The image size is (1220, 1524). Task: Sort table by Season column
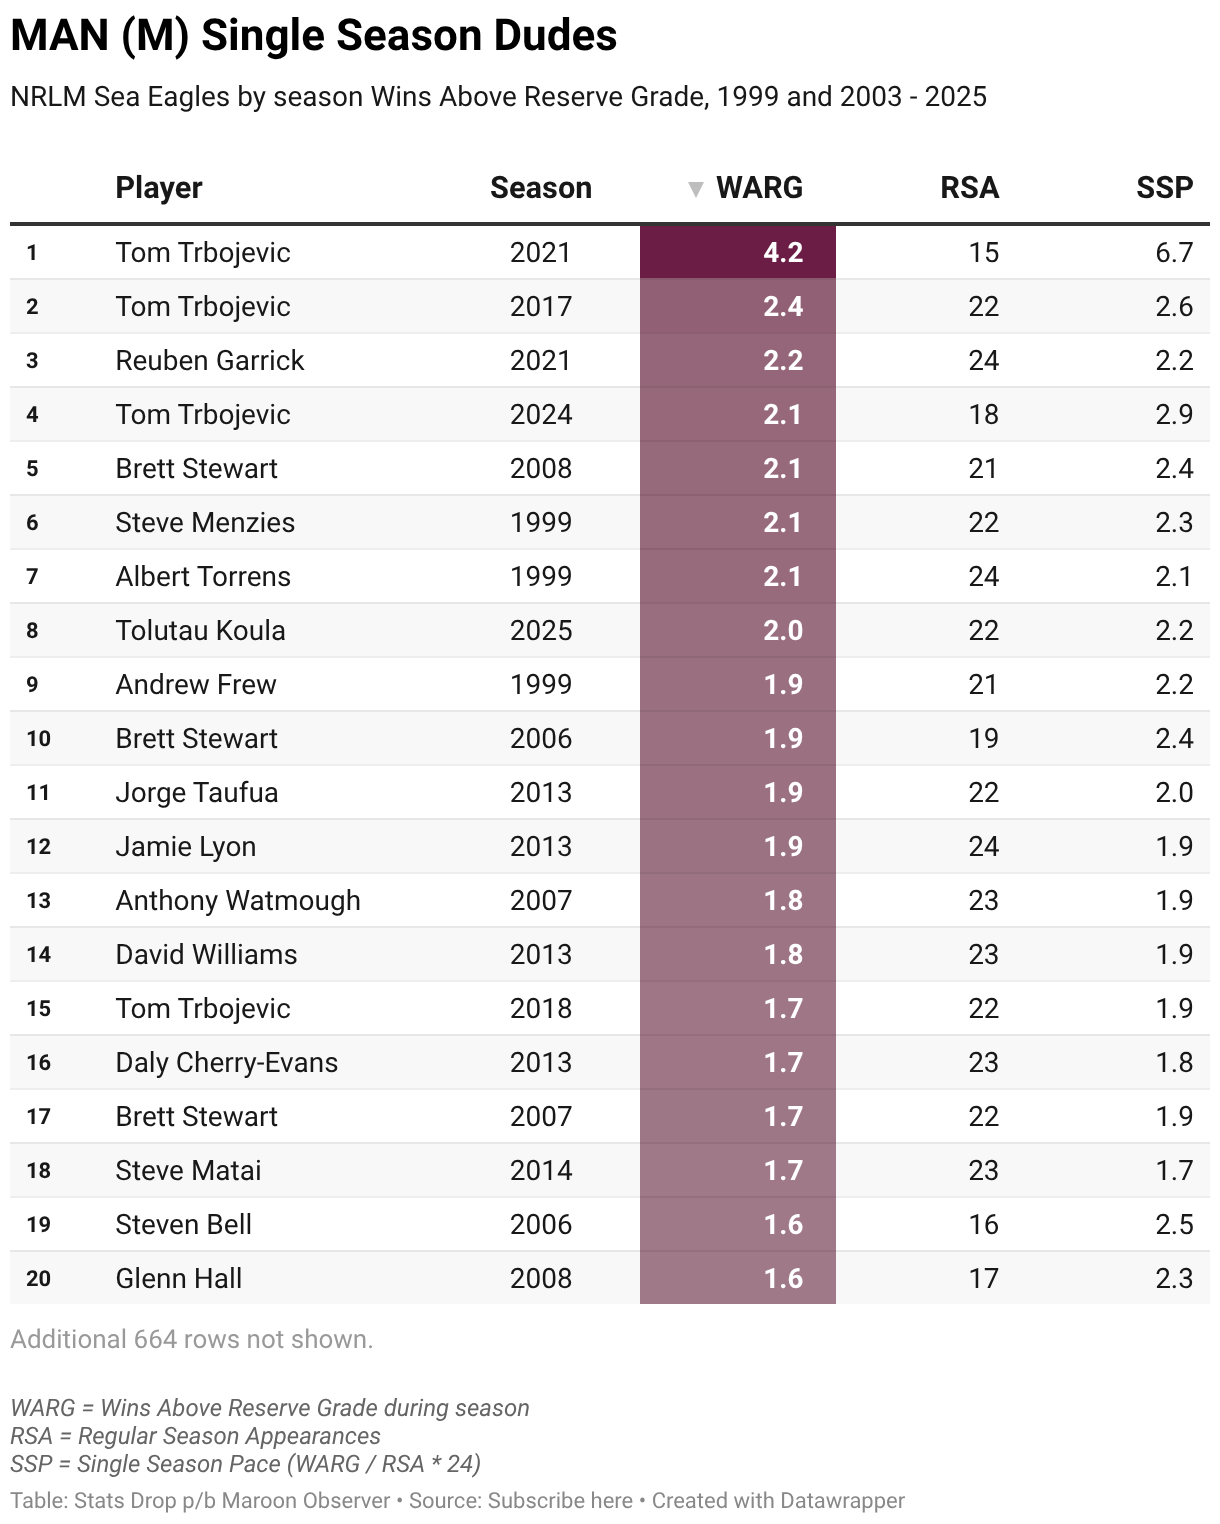(x=540, y=188)
